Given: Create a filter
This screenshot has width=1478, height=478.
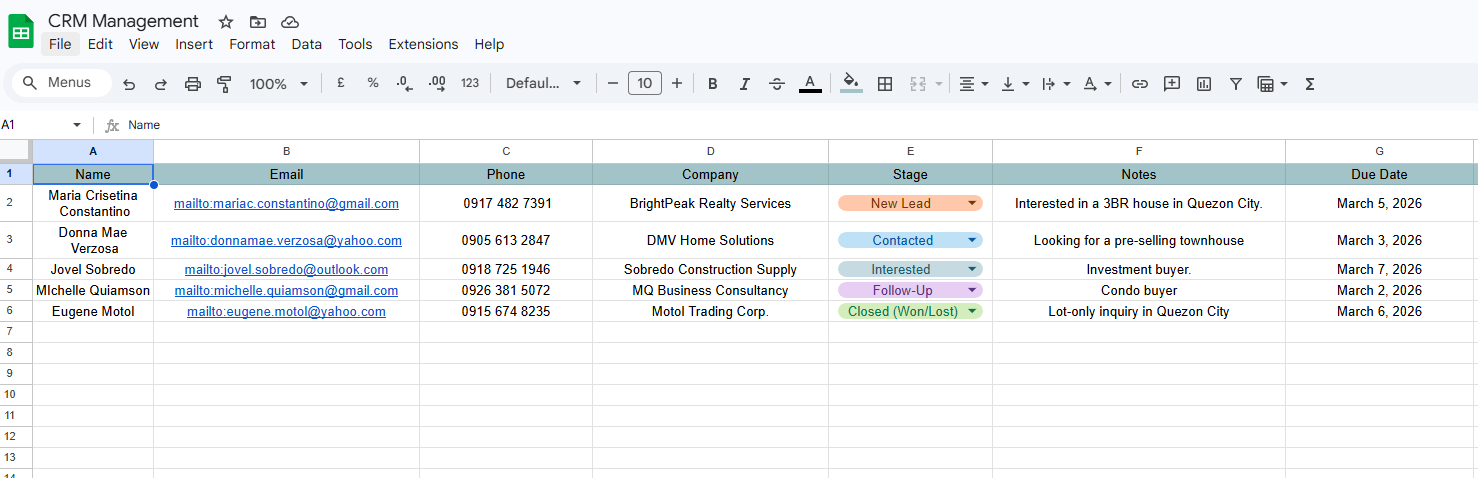Looking at the screenshot, I should tap(1236, 84).
